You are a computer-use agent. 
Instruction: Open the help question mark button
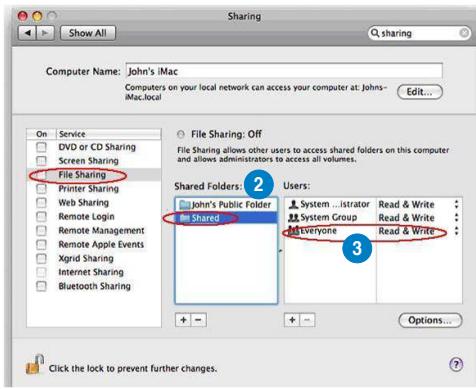pyautogui.click(x=456, y=364)
